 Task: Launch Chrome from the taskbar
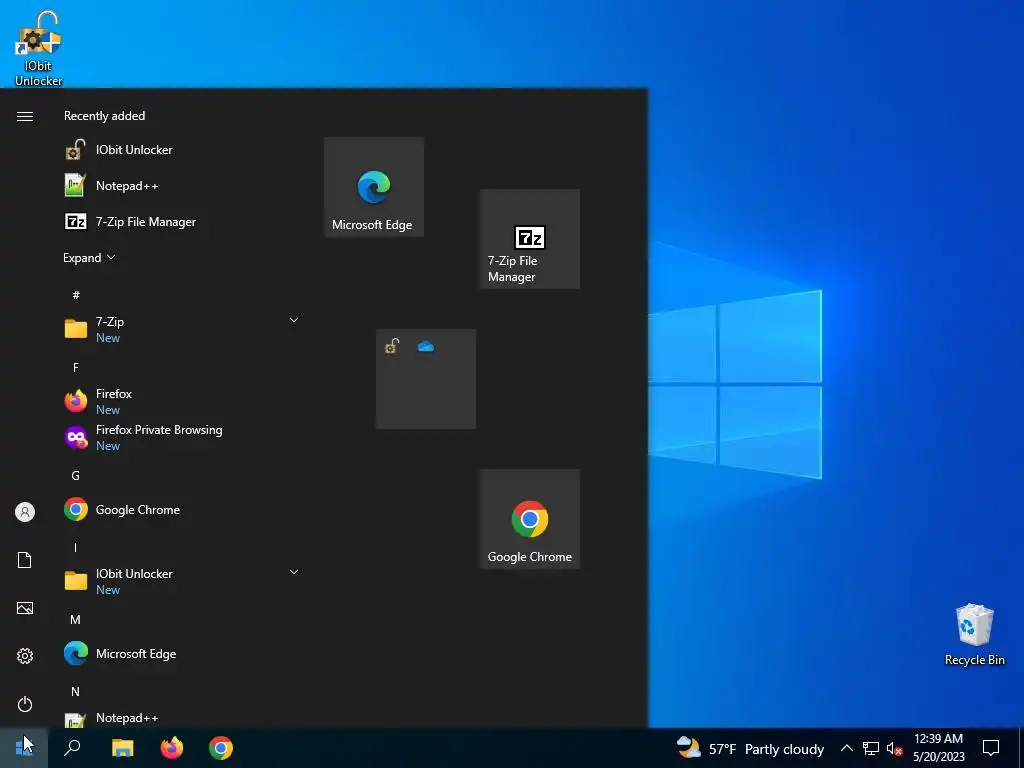point(221,748)
